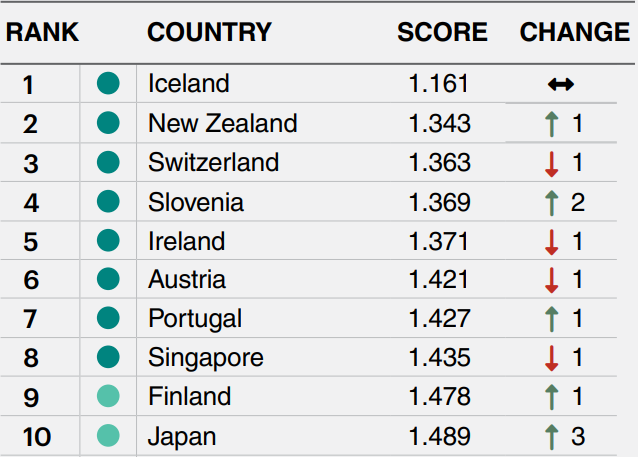
Task: Click the score 1.478 for Finland
Action: [439, 396]
